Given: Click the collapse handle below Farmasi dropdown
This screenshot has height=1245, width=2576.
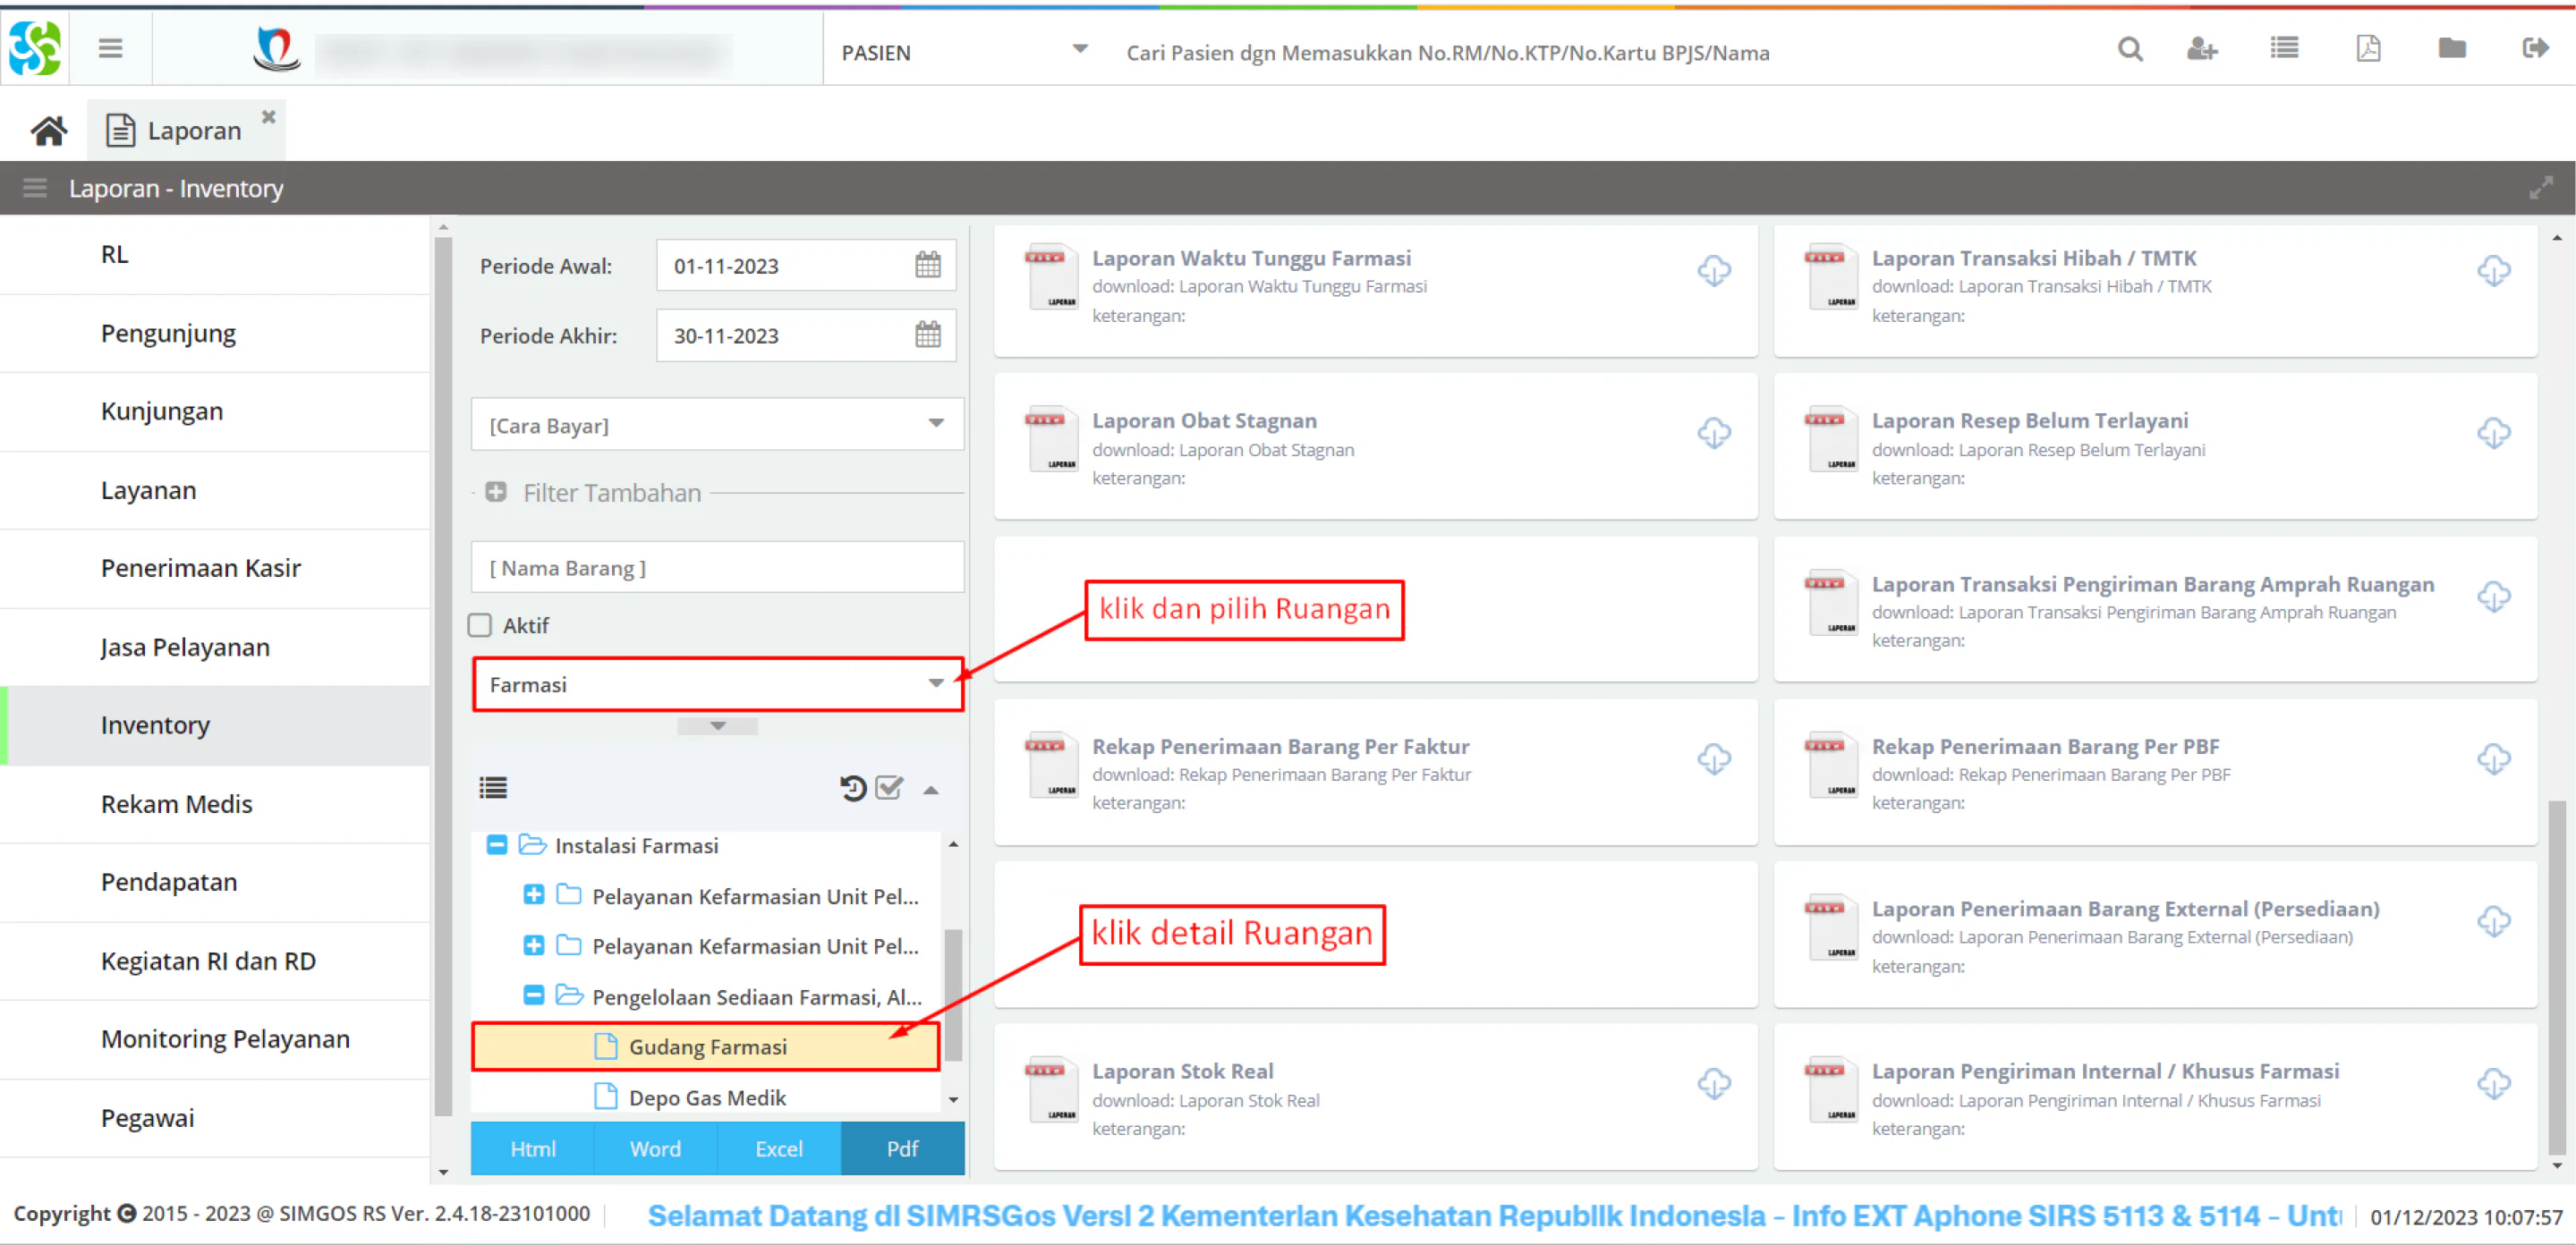Looking at the screenshot, I should [x=717, y=727].
